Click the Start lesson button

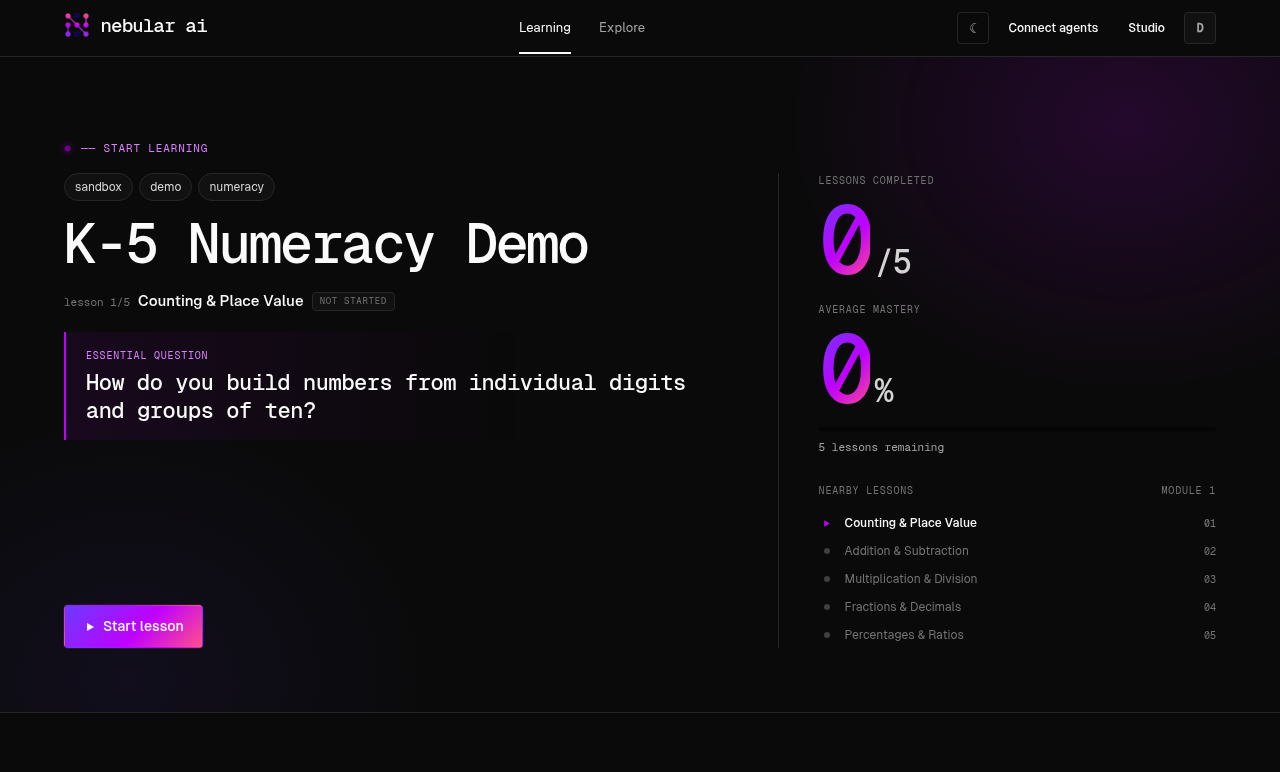tap(134, 626)
